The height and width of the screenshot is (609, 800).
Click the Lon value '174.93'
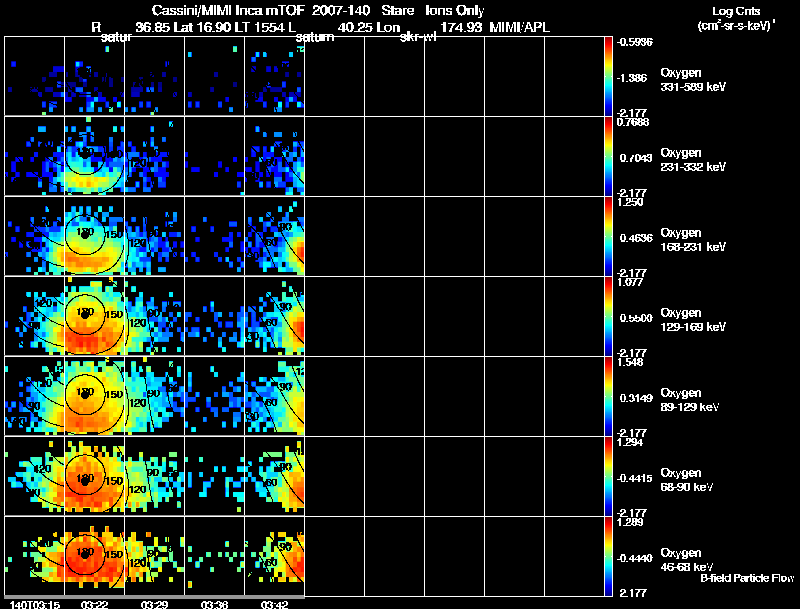(461, 27)
